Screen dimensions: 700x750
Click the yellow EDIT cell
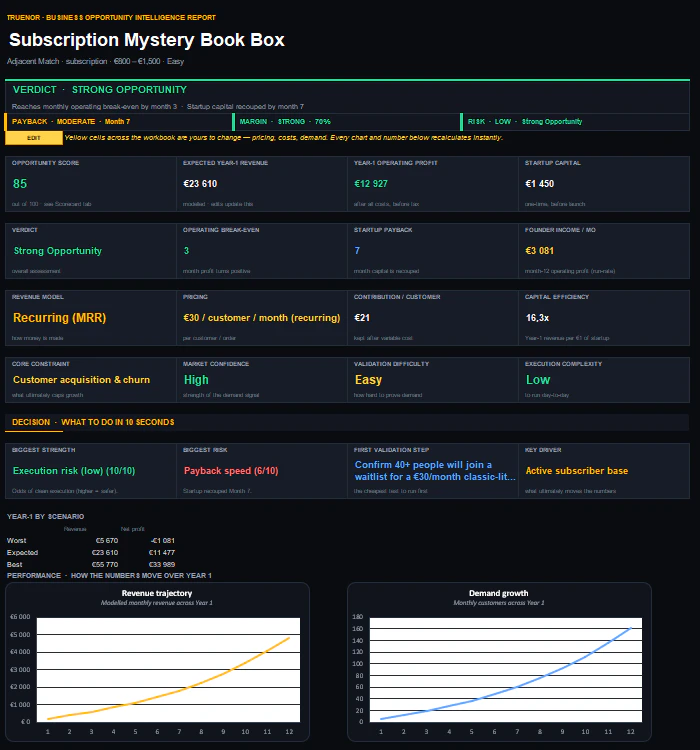(33, 138)
